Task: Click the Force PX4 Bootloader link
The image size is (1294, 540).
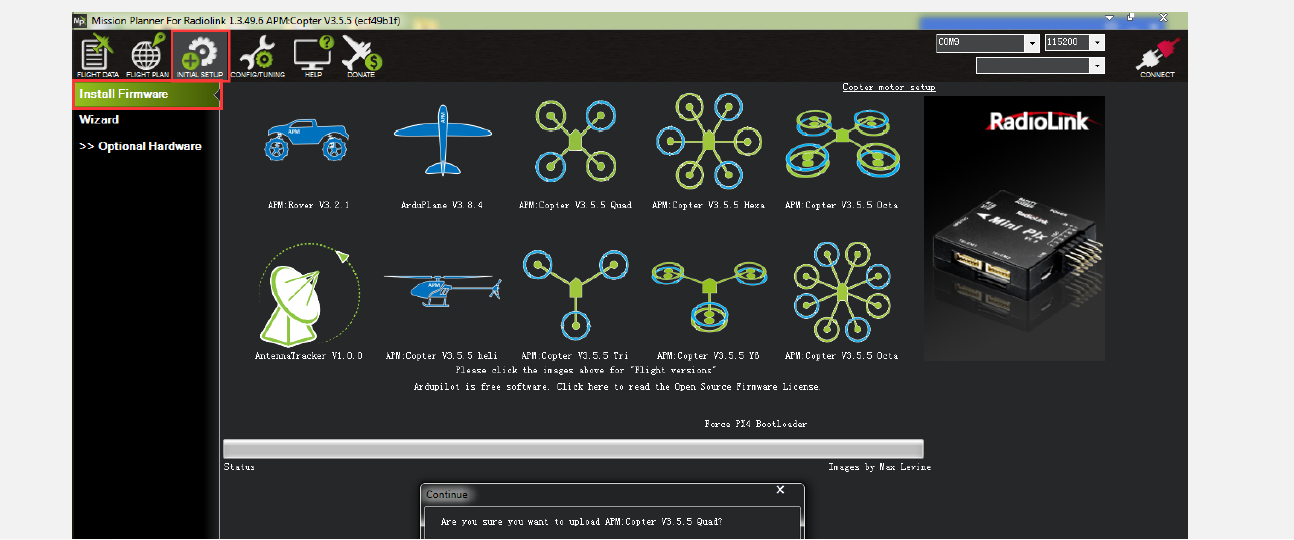Action: 755,424
